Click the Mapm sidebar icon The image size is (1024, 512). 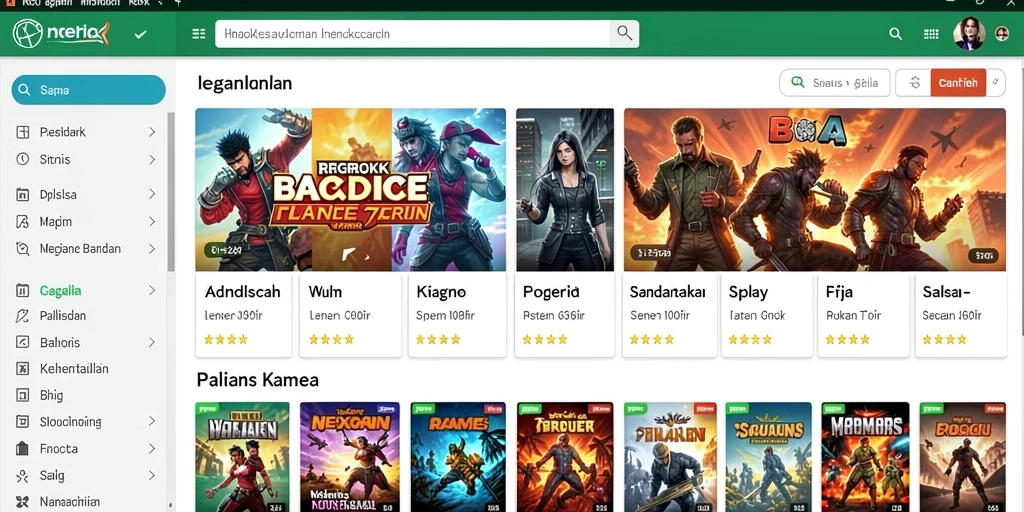(x=23, y=221)
